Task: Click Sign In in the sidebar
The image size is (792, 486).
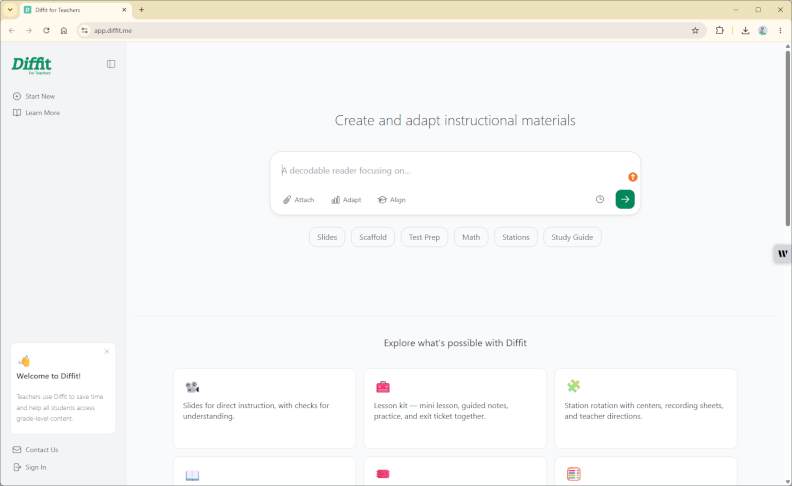Action: tap(30, 467)
